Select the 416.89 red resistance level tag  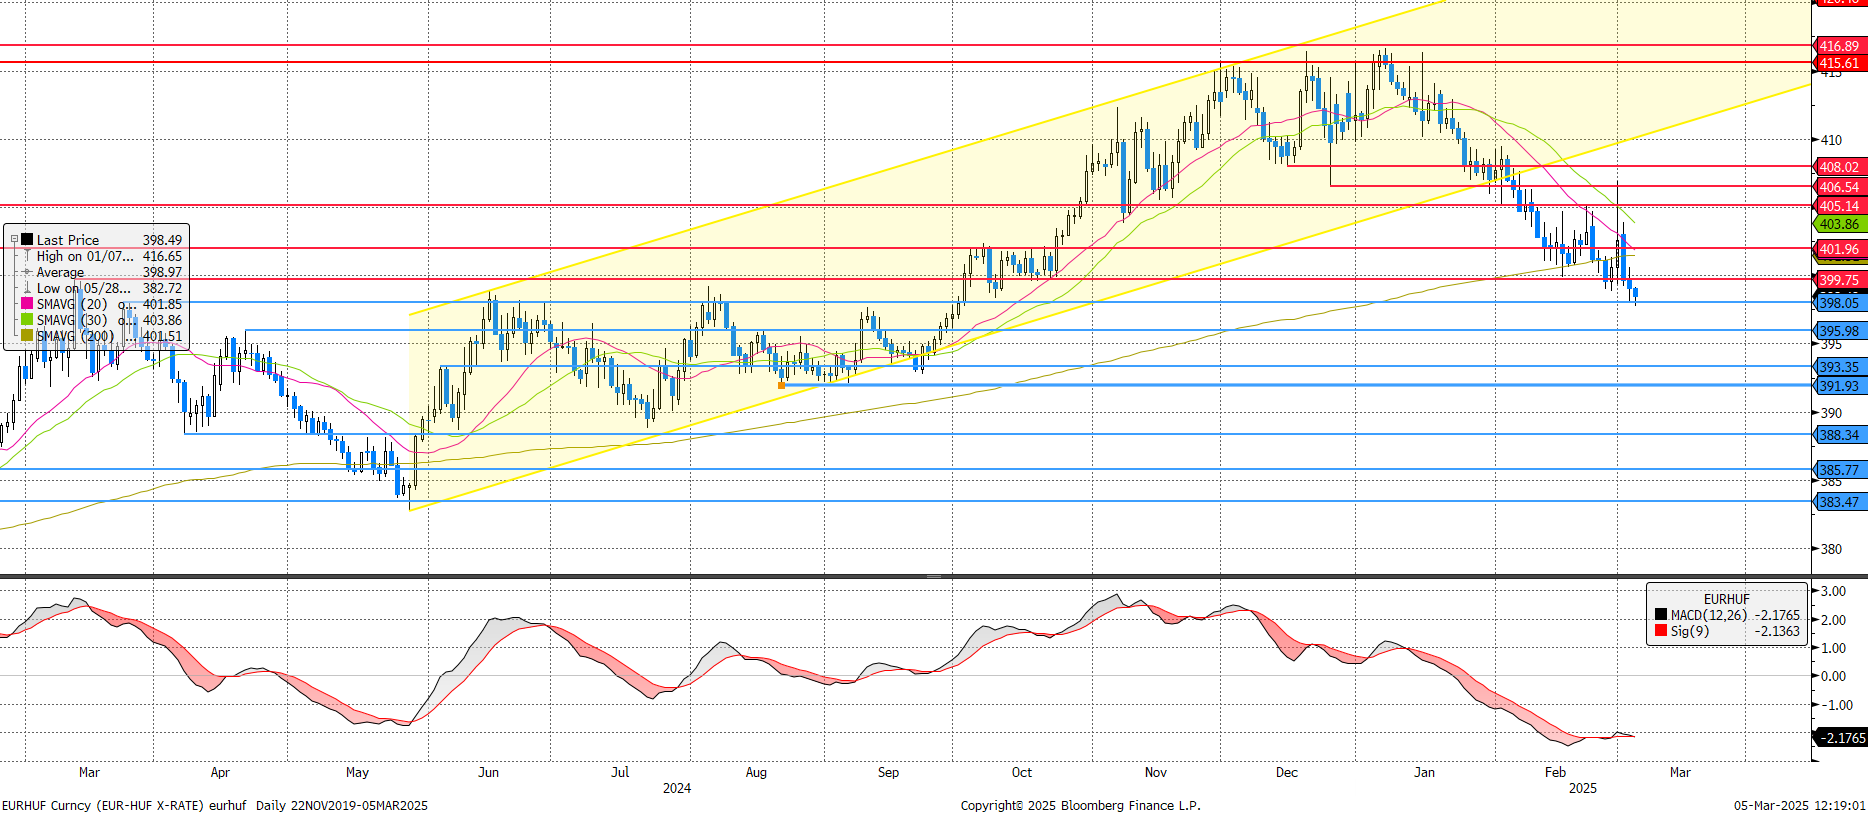pos(1839,46)
